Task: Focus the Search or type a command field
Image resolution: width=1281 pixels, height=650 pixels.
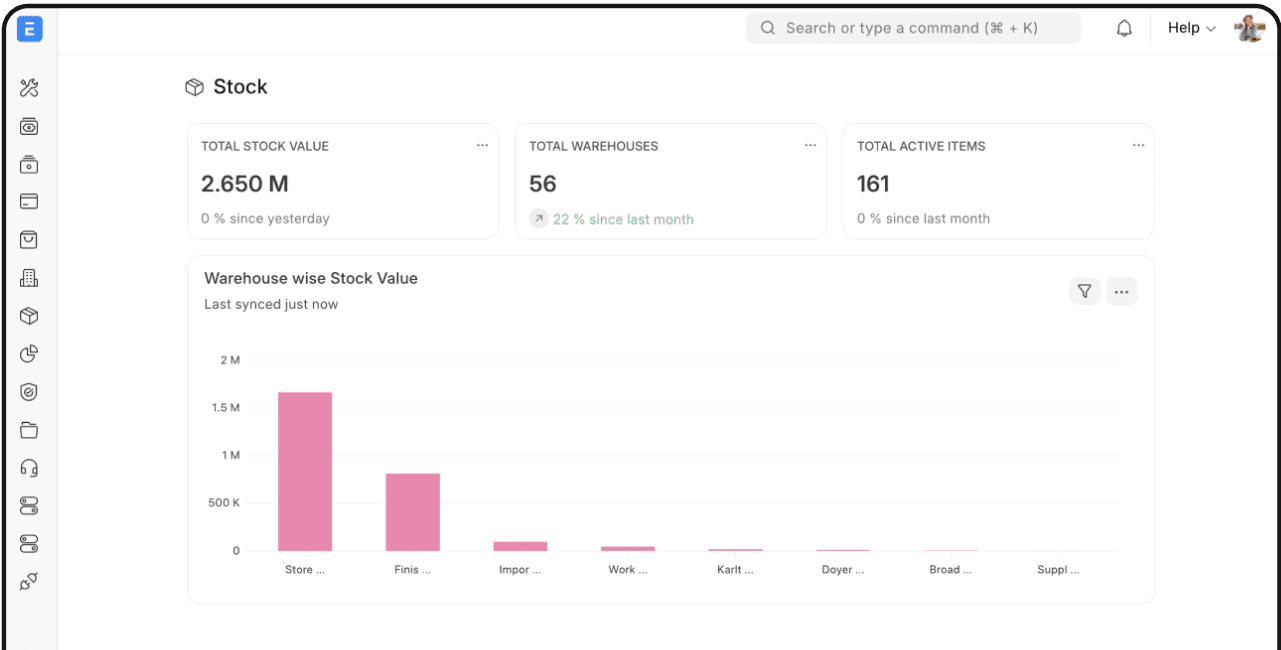Action: (x=913, y=28)
